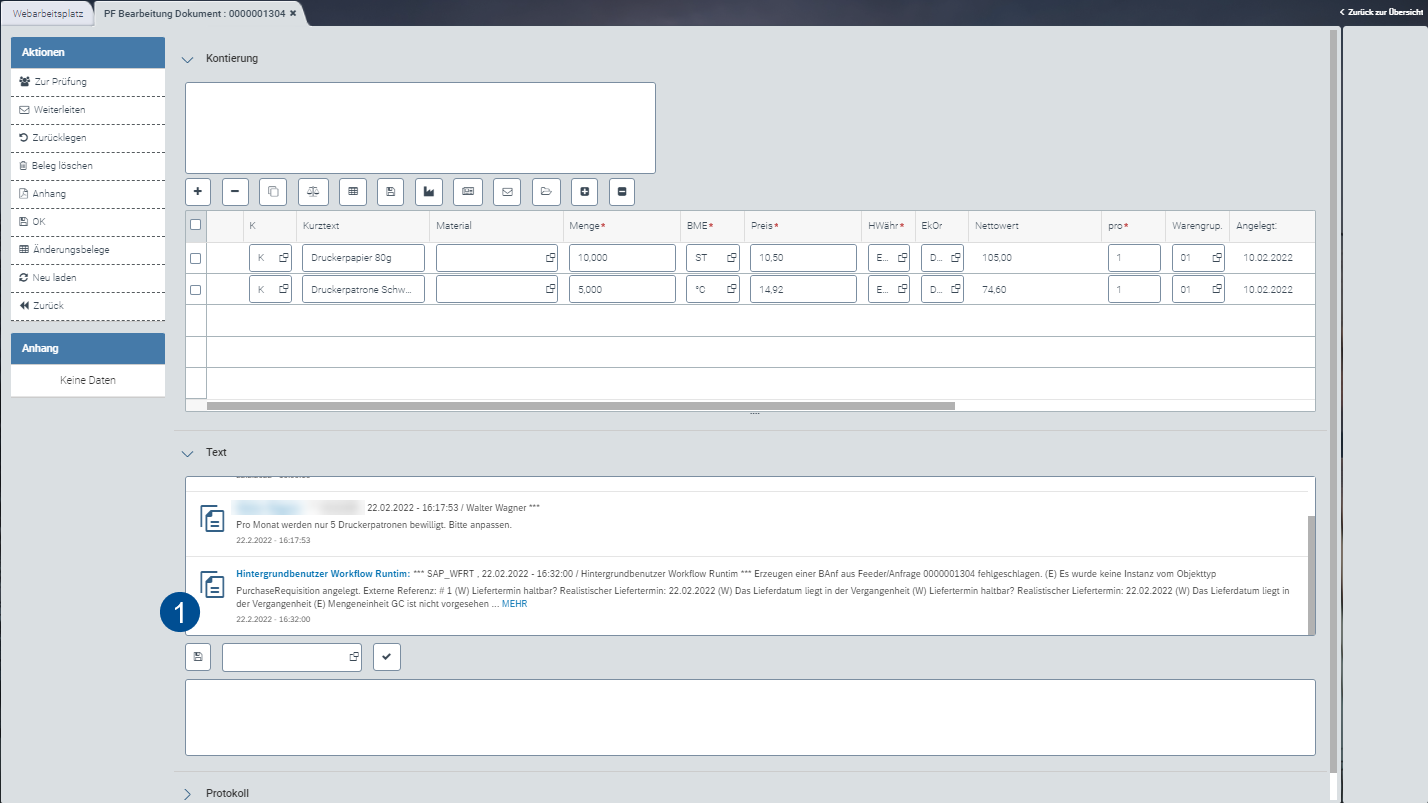This screenshot has height=803, width=1428.
Task: Expand the Protokoll section
Action: (x=187, y=792)
